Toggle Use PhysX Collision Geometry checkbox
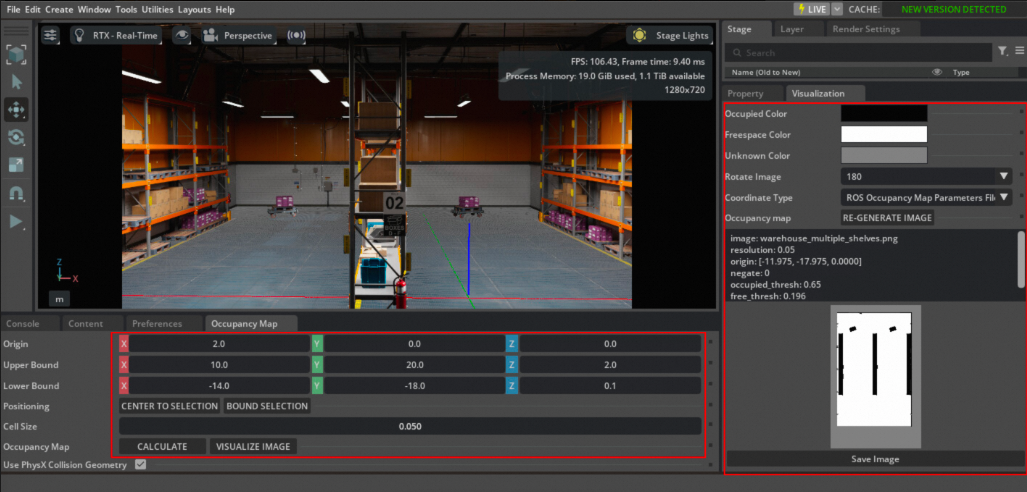The width and height of the screenshot is (1027, 492). pyautogui.click(x=140, y=464)
